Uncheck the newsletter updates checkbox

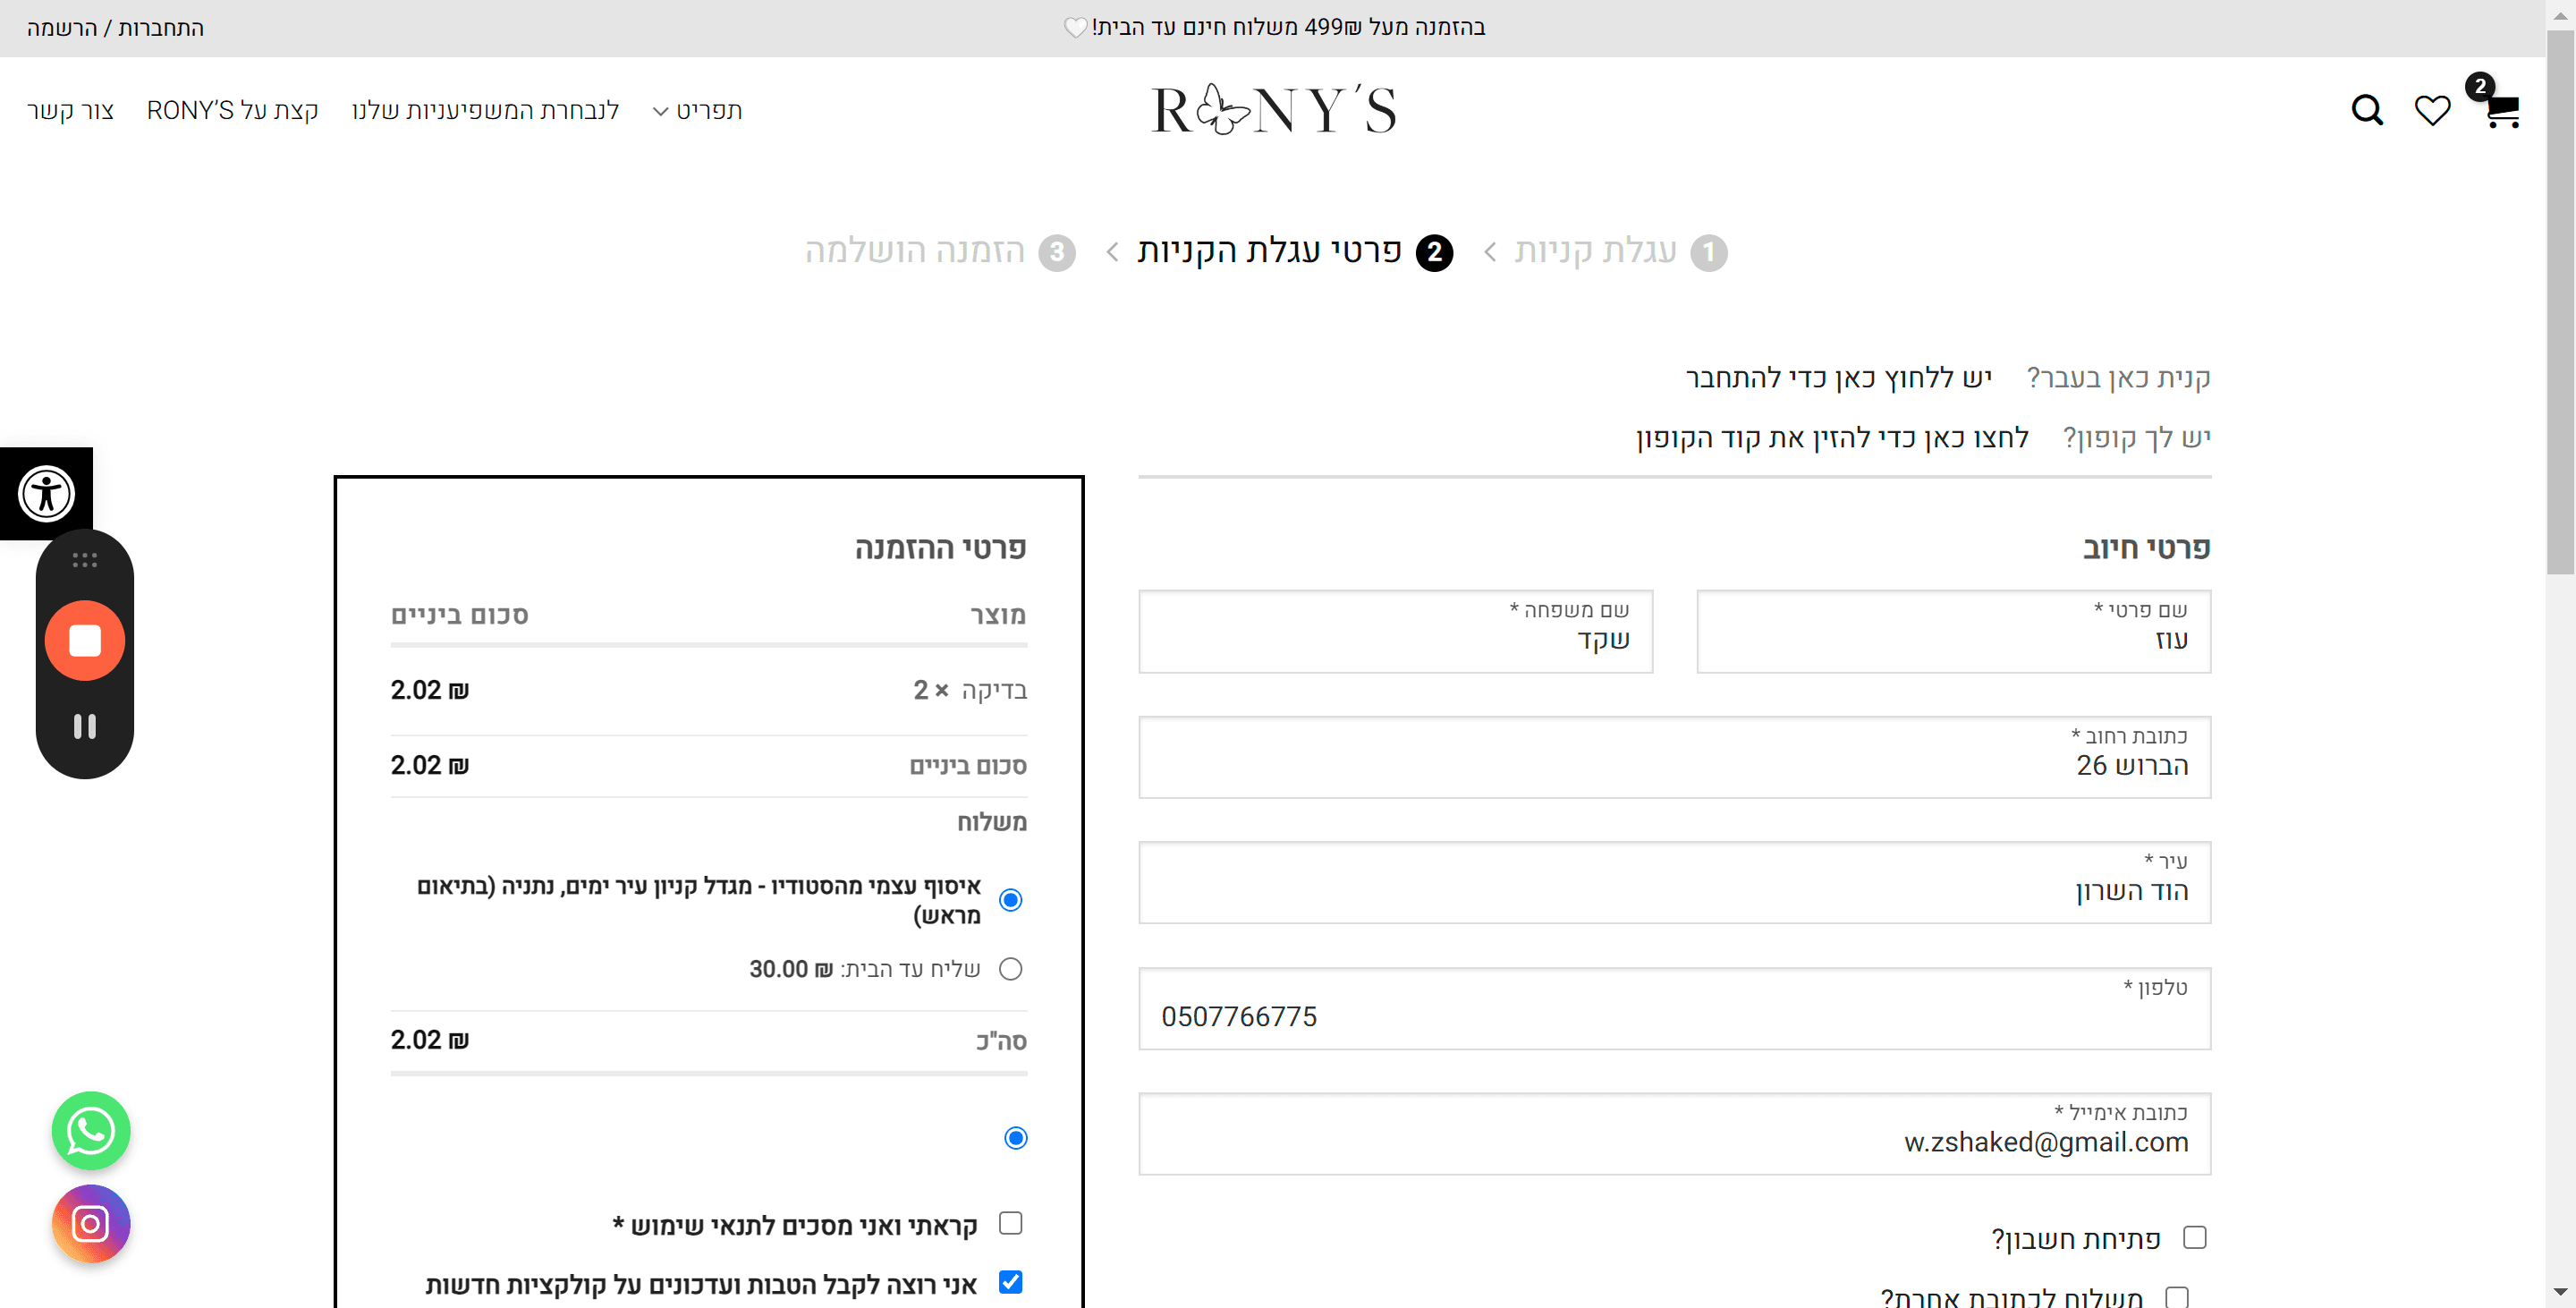click(x=1011, y=1282)
